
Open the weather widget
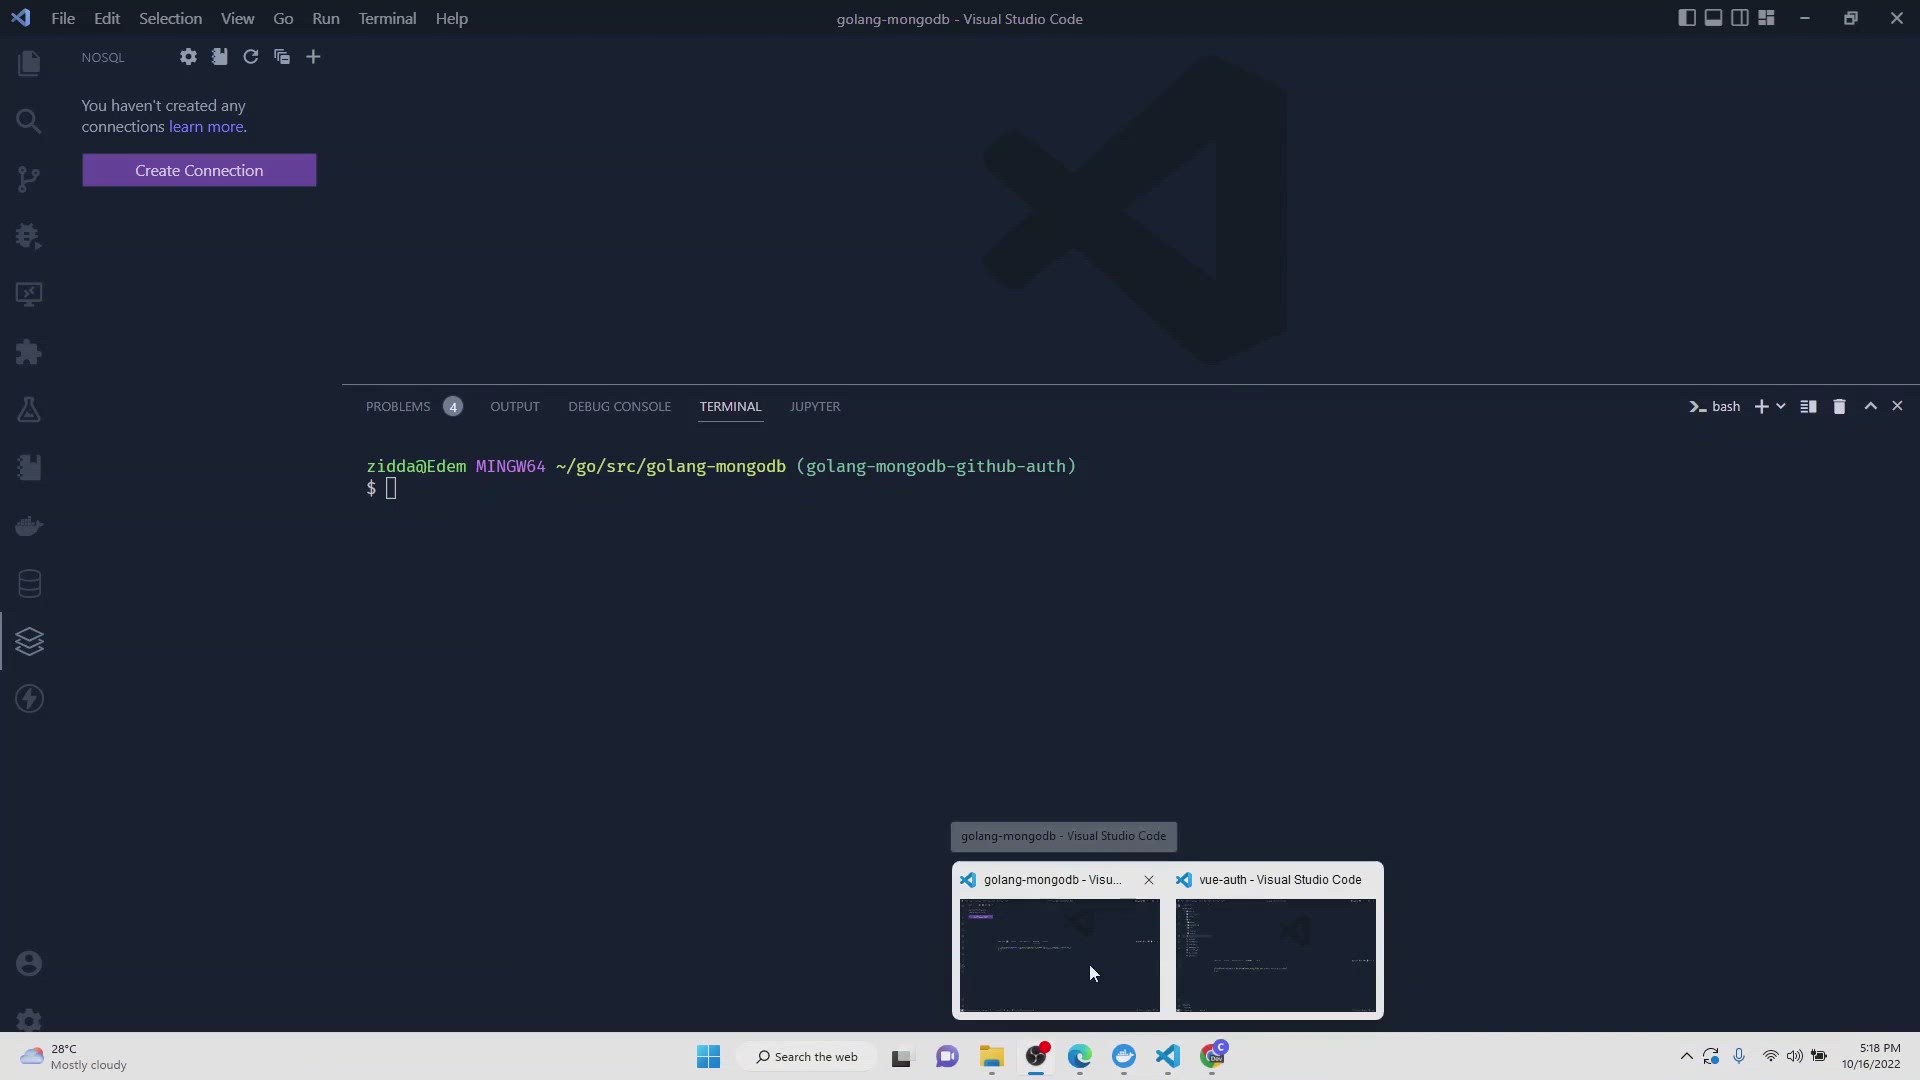pos(74,1057)
